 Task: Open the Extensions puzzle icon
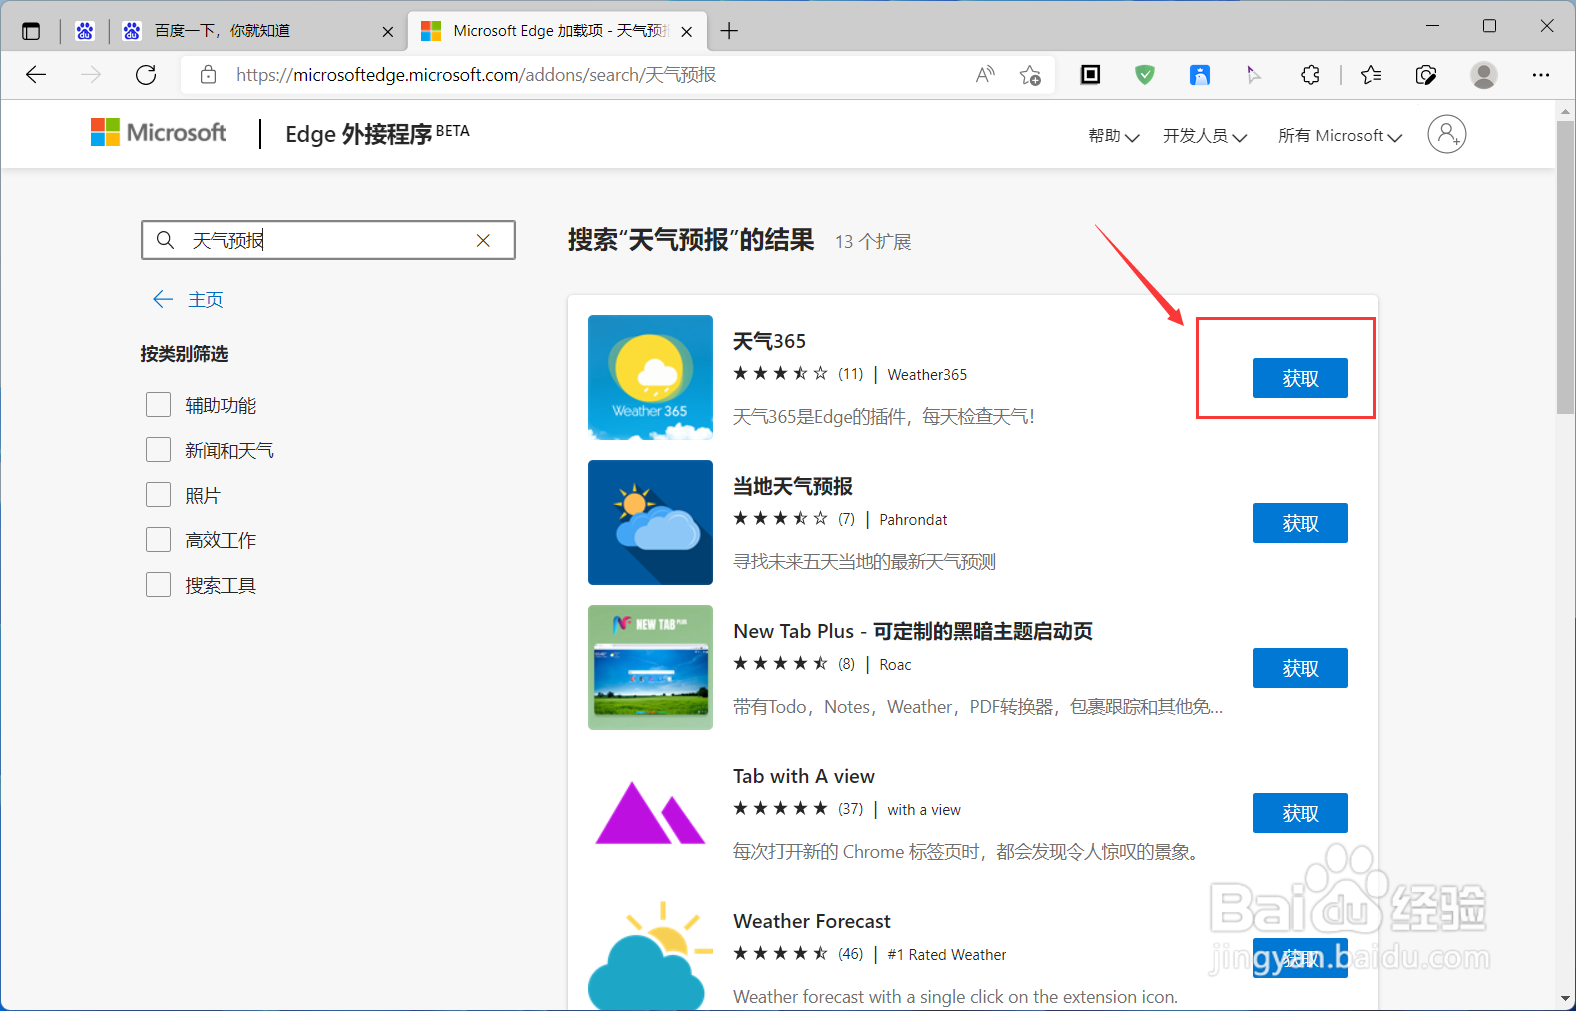pyautogui.click(x=1310, y=75)
